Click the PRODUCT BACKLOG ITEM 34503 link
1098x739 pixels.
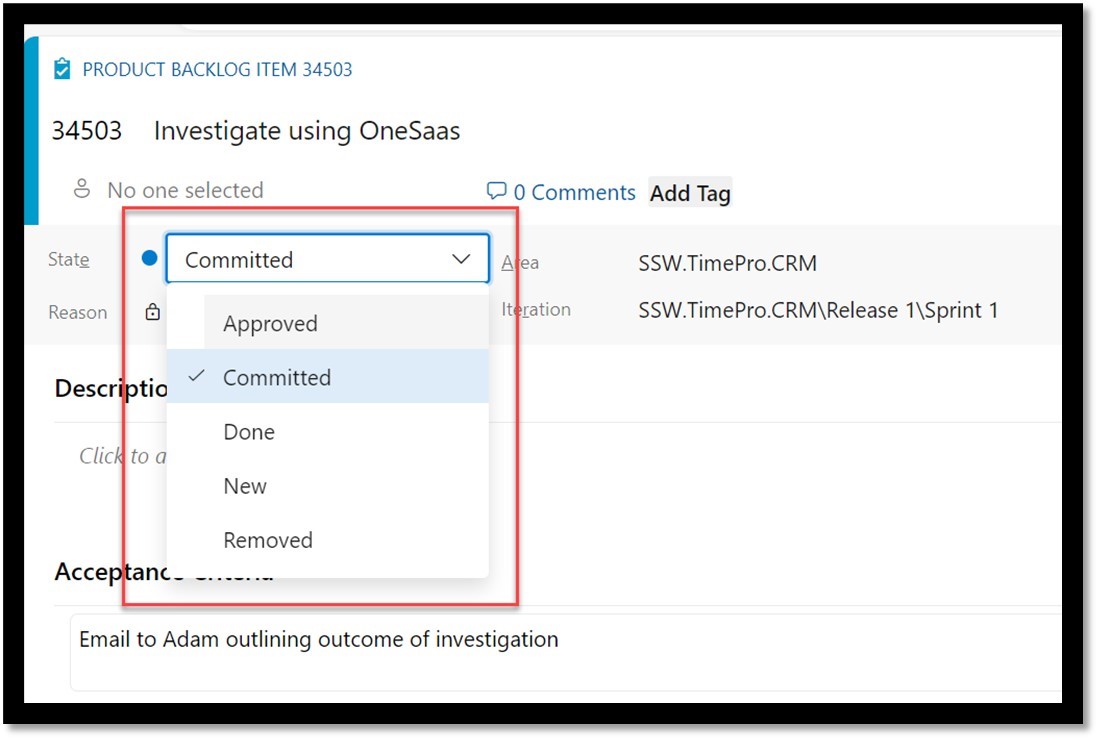pos(217,70)
